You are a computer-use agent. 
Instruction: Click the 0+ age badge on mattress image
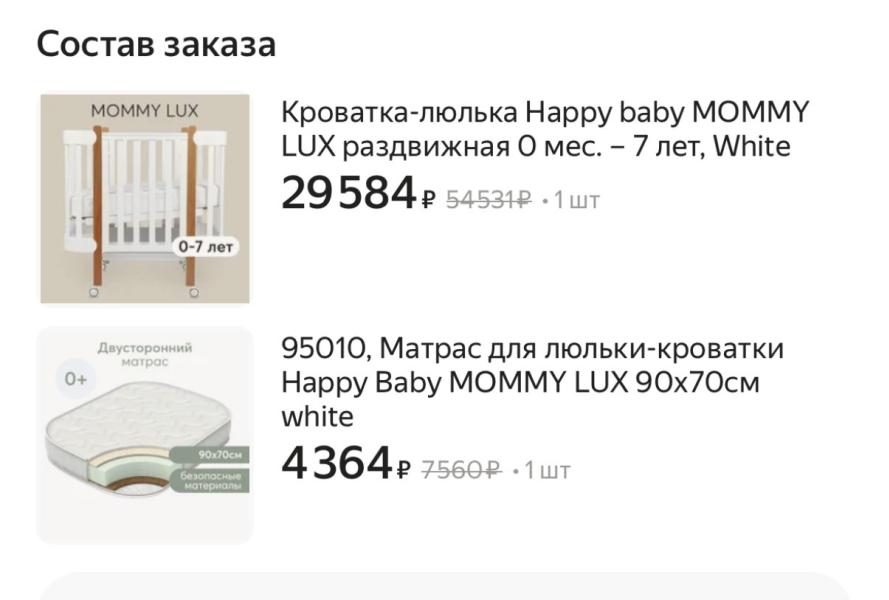(x=77, y=380)
